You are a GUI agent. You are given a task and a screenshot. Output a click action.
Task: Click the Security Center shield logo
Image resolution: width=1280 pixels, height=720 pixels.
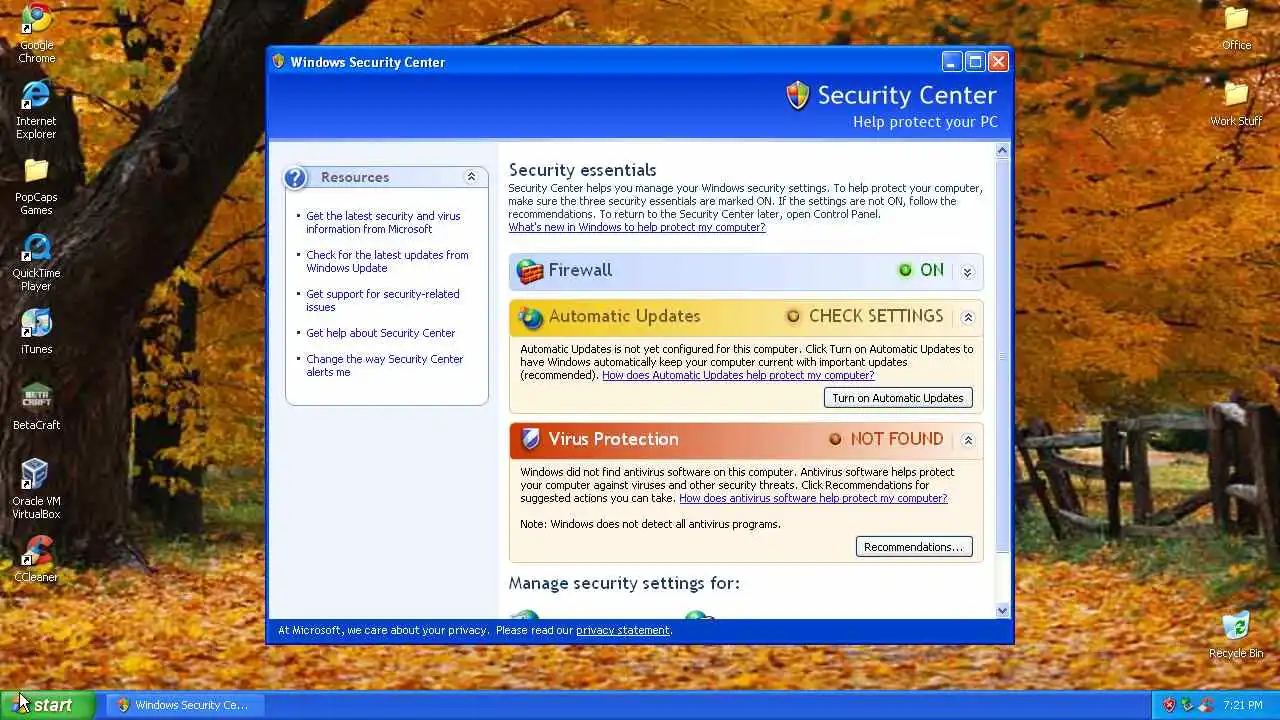tap(797, 96)
